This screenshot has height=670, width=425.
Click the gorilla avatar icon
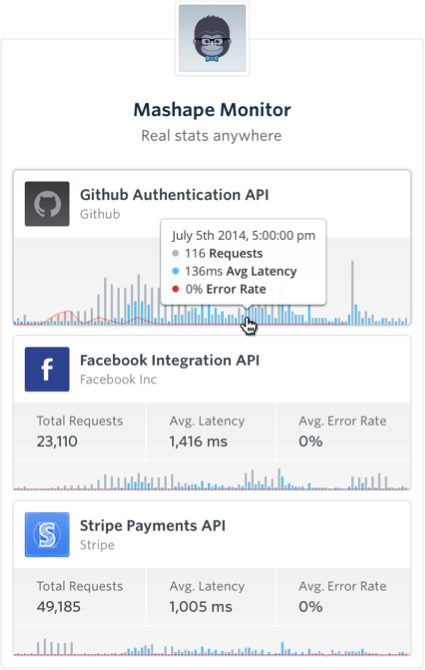[x=212, y=38]
